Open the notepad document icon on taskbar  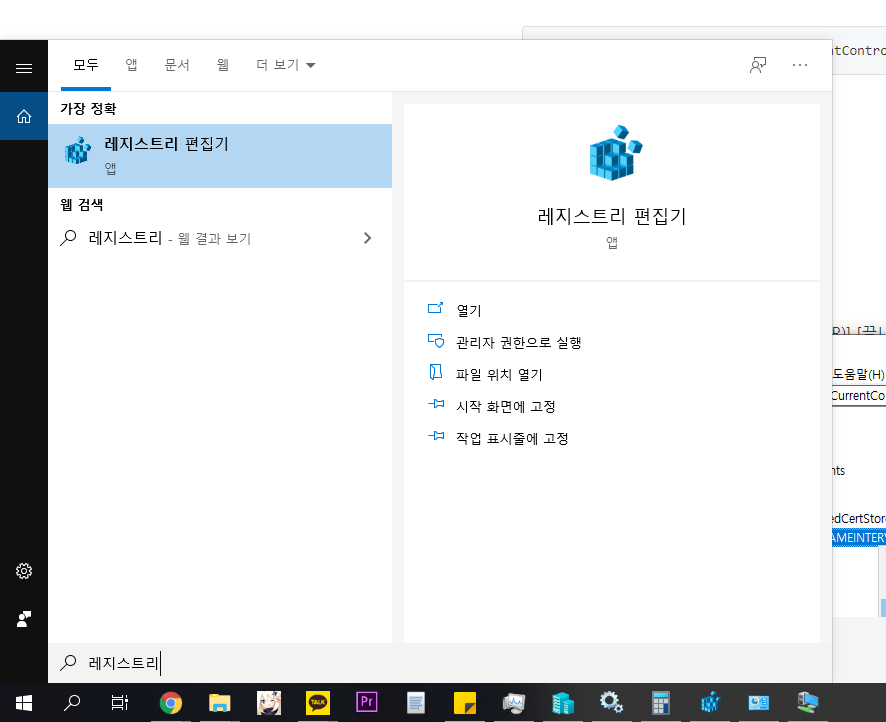416,703
